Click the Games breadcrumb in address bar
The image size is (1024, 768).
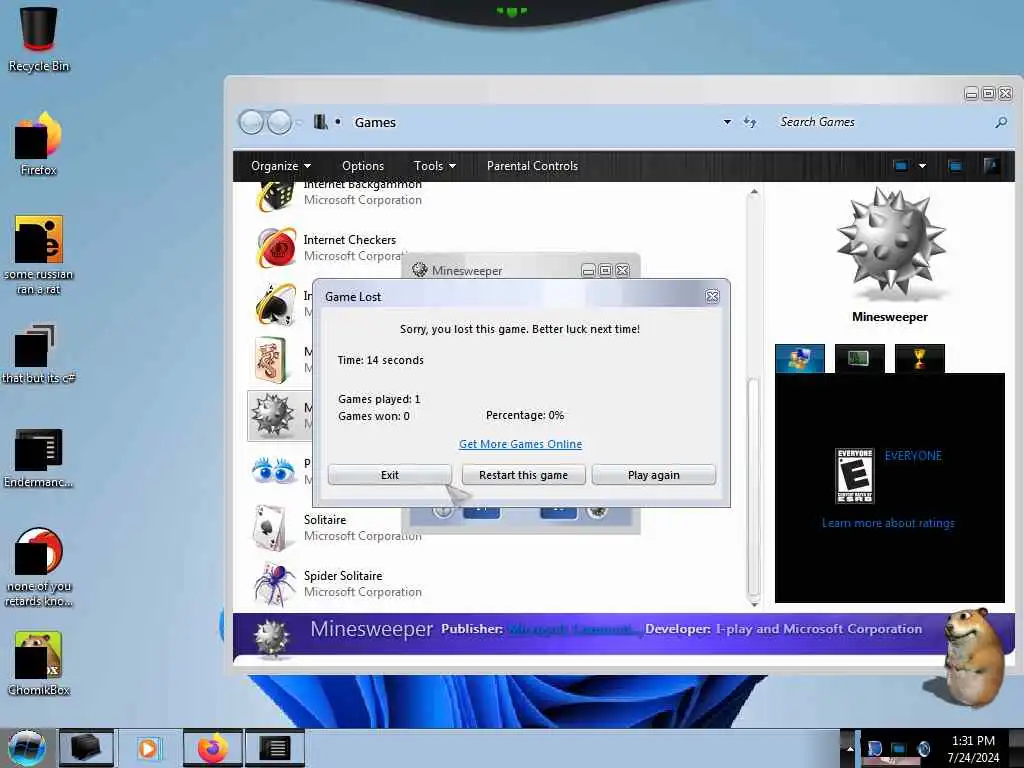coord(375,122)
